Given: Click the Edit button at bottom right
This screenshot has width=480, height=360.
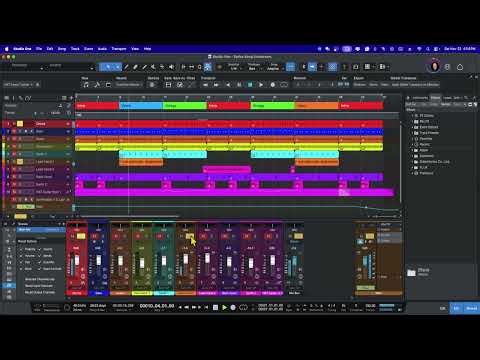Looking at the screenshot, I should coord(443,308).
